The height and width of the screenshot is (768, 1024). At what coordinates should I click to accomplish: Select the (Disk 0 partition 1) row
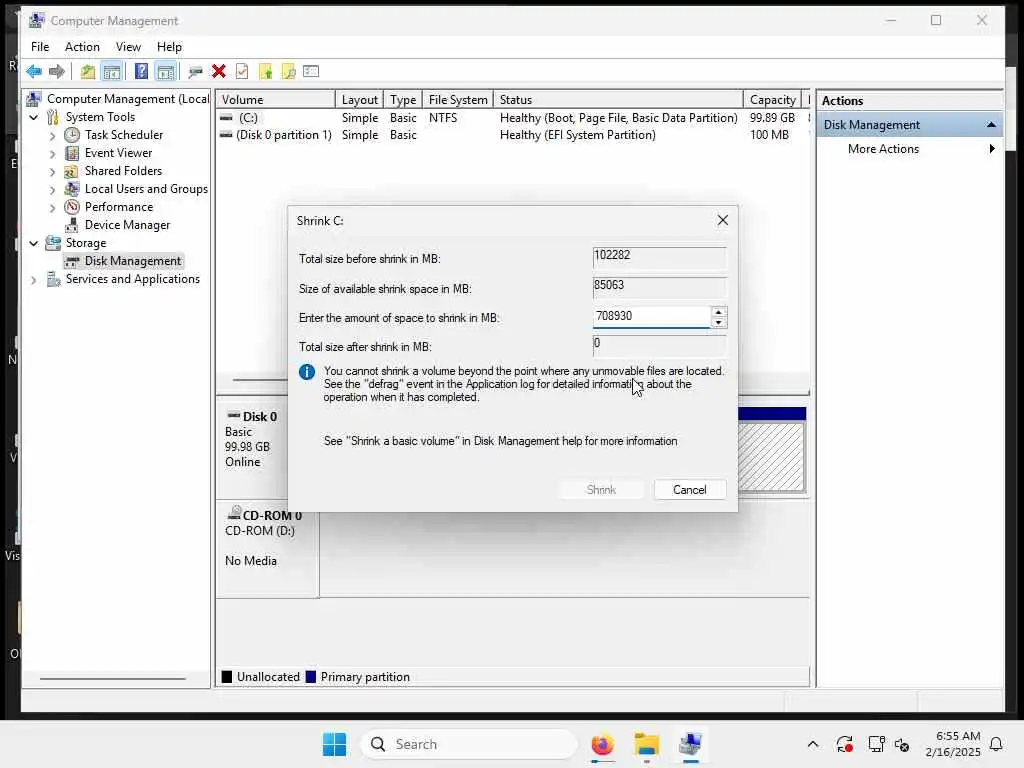[513, 135]
